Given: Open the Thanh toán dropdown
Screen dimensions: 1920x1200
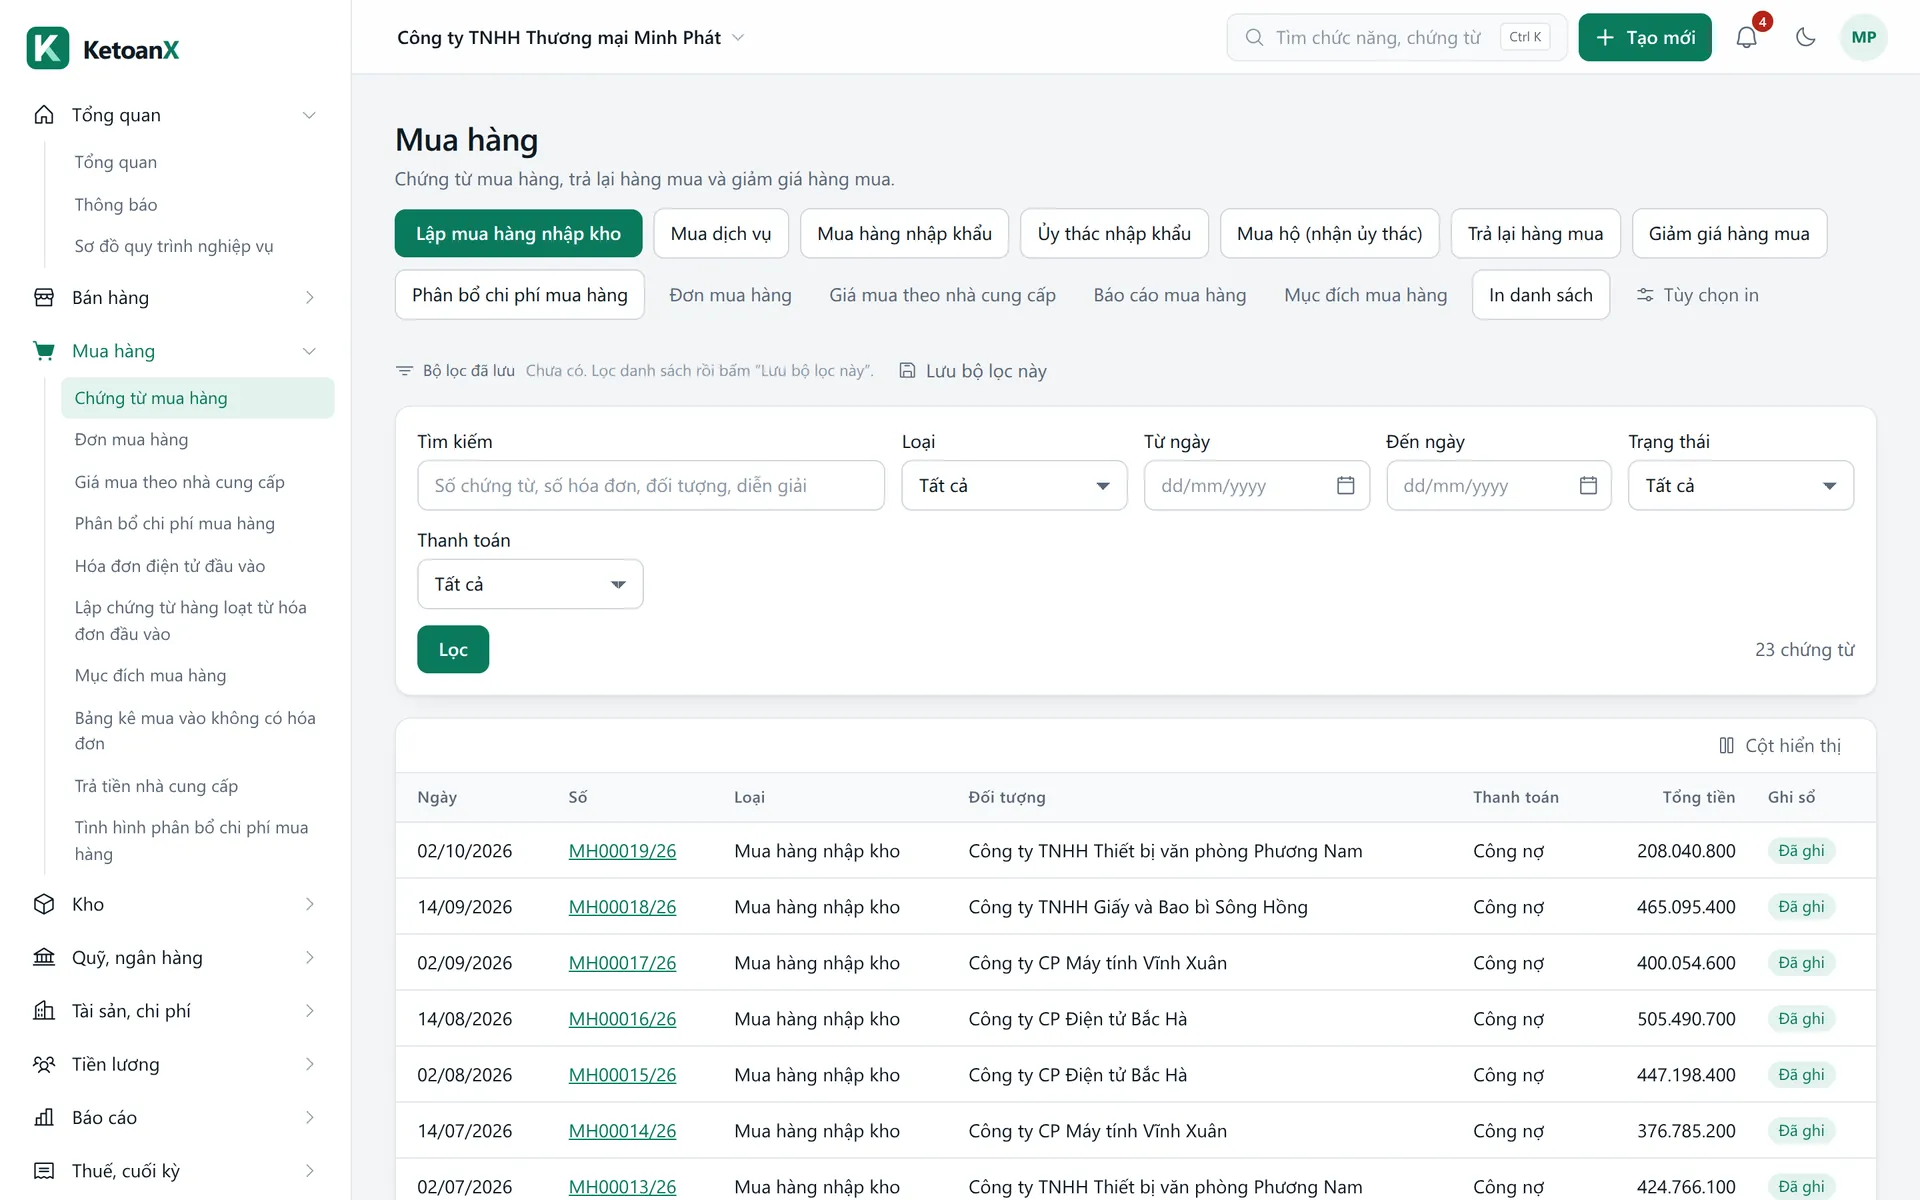Looking at the screenshot, I should [530, 584].
